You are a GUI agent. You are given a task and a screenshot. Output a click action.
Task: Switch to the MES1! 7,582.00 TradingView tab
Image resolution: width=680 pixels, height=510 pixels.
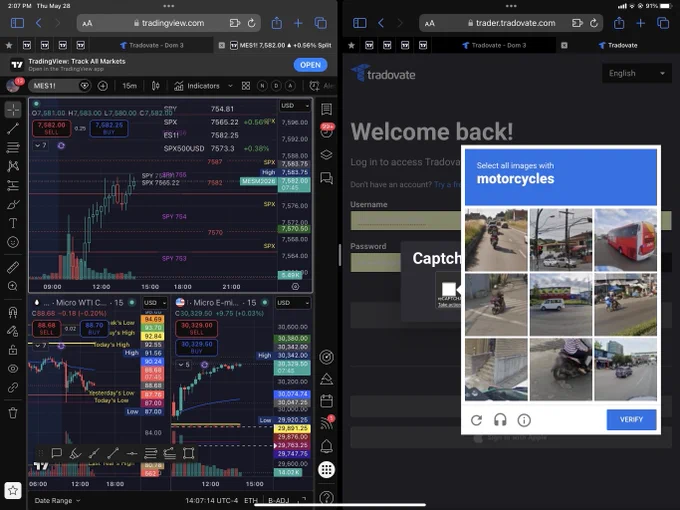[280, 45]
